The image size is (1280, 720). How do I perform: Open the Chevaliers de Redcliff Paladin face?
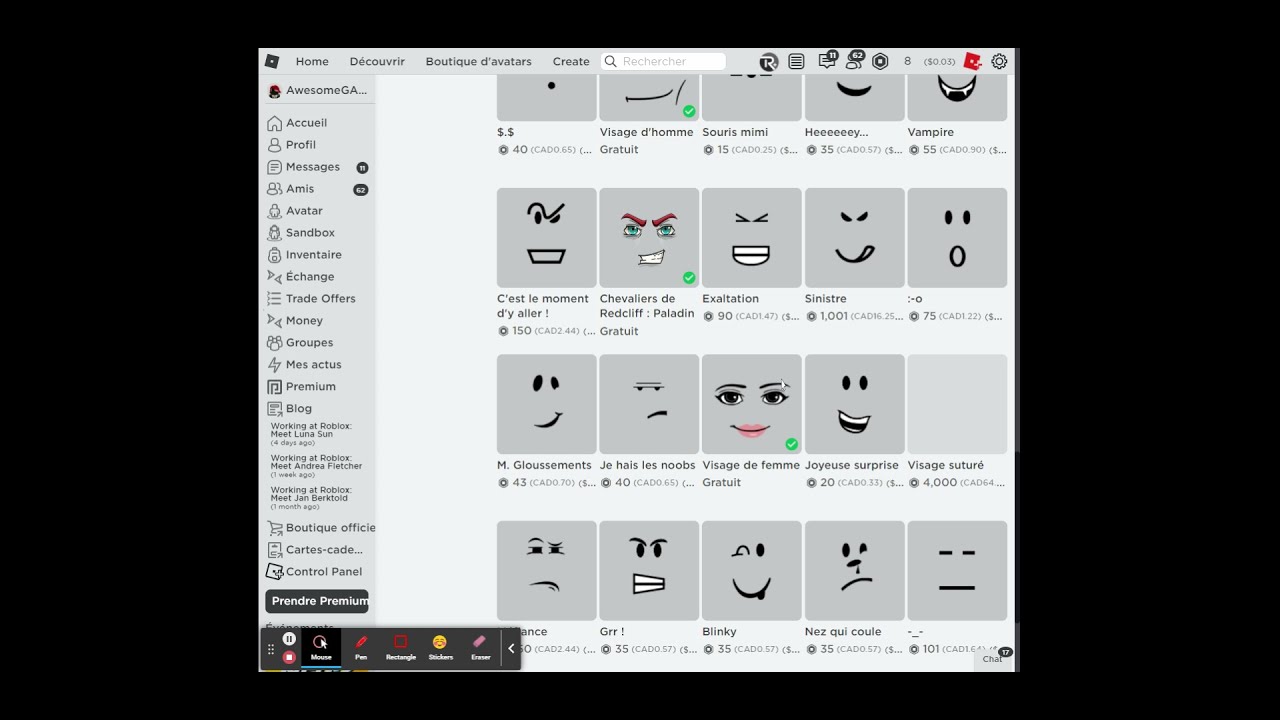click(649, 238)
